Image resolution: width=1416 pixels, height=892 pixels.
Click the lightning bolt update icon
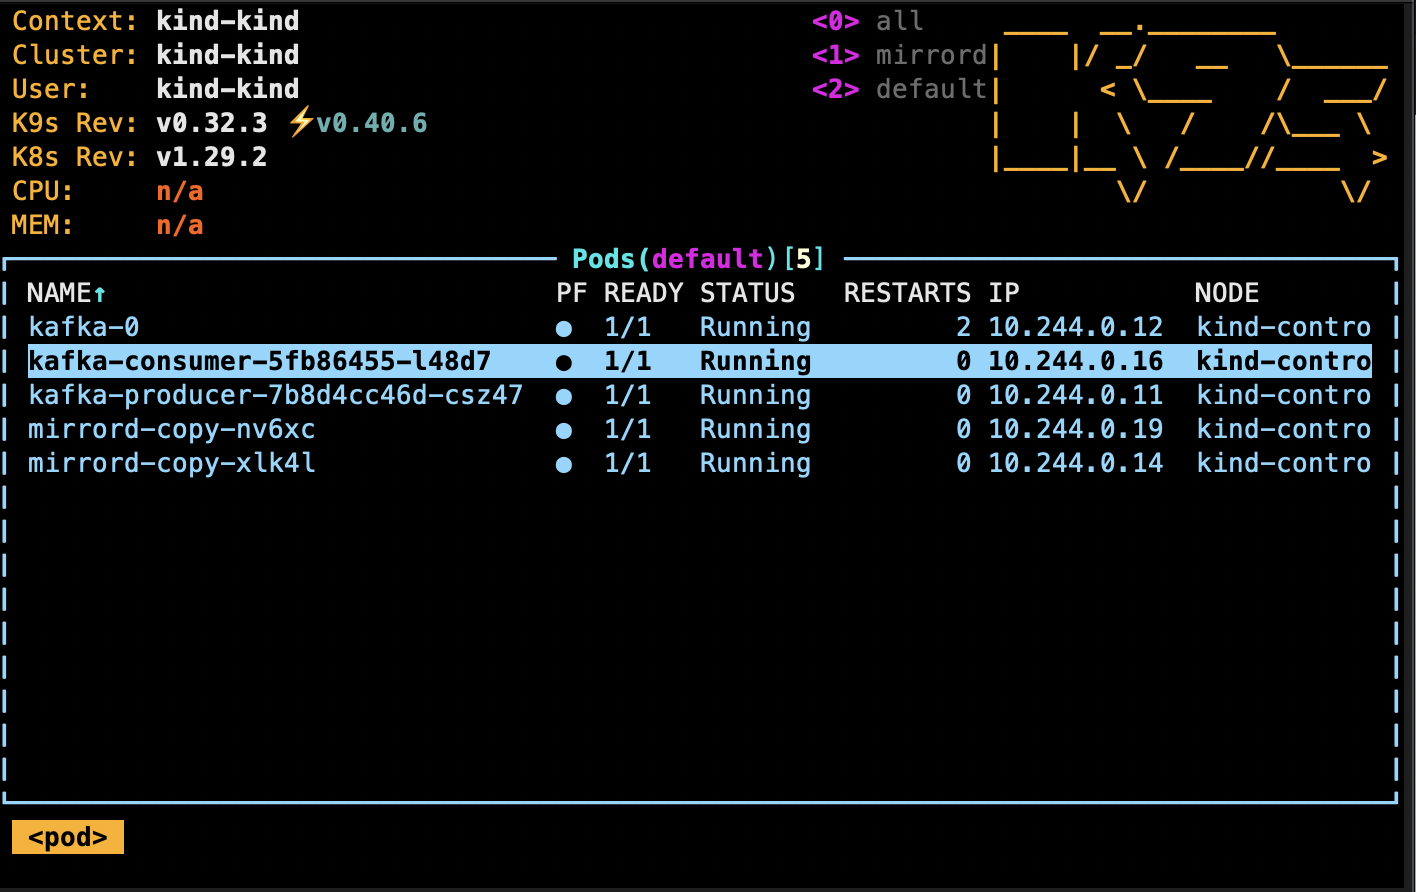(300, 123)
